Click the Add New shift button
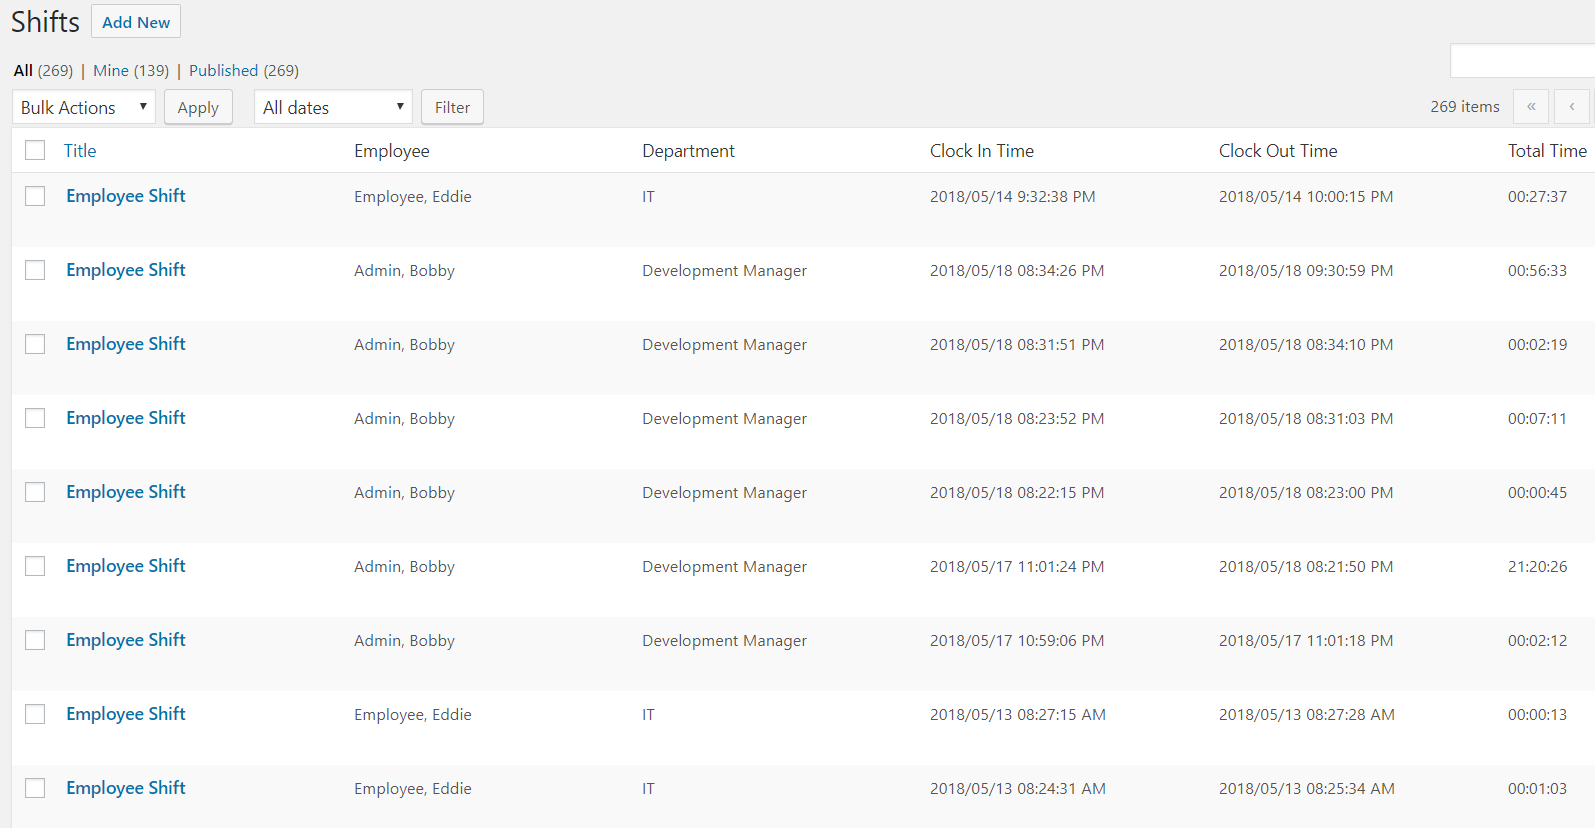 [136, 22]
